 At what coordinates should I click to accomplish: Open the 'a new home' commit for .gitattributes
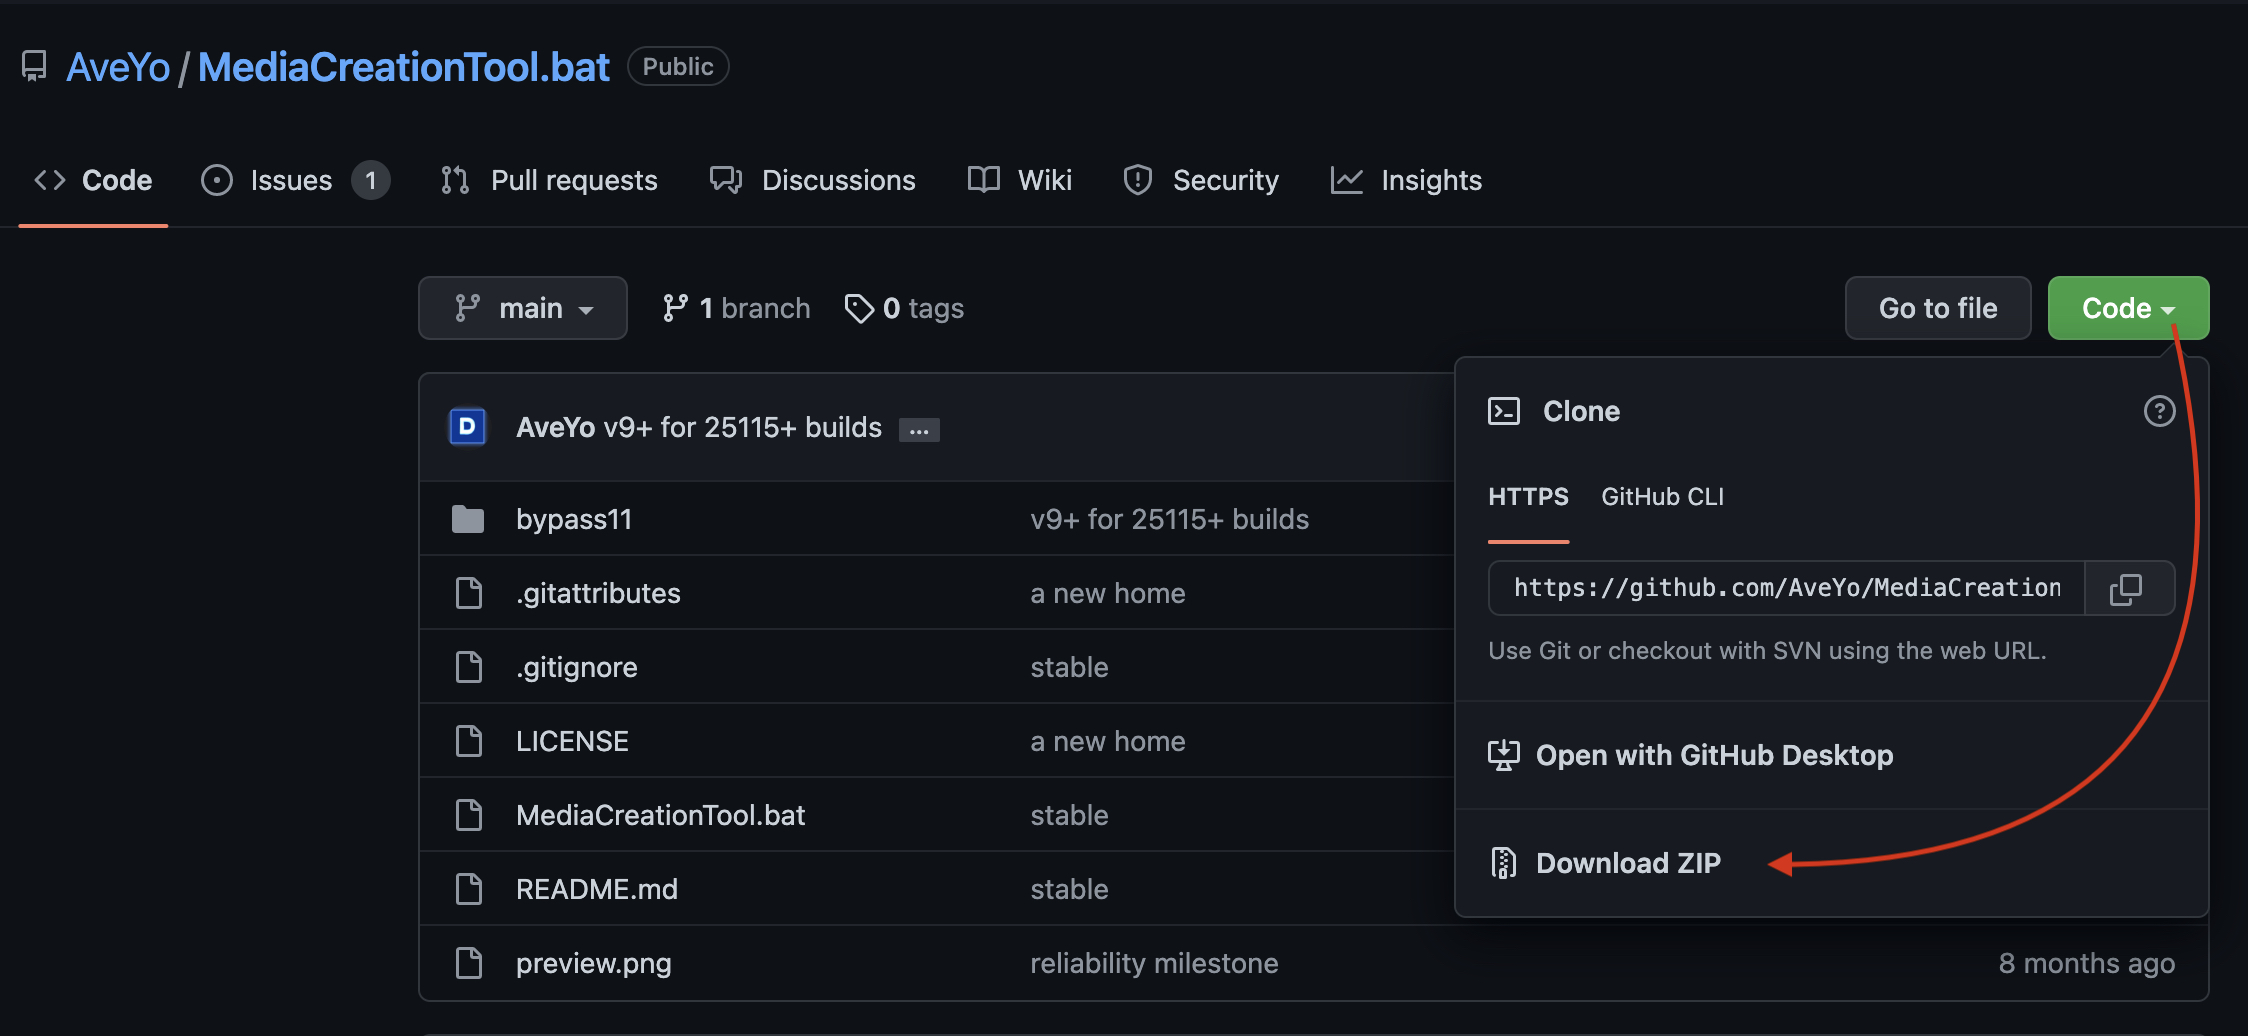(1108, 593)
